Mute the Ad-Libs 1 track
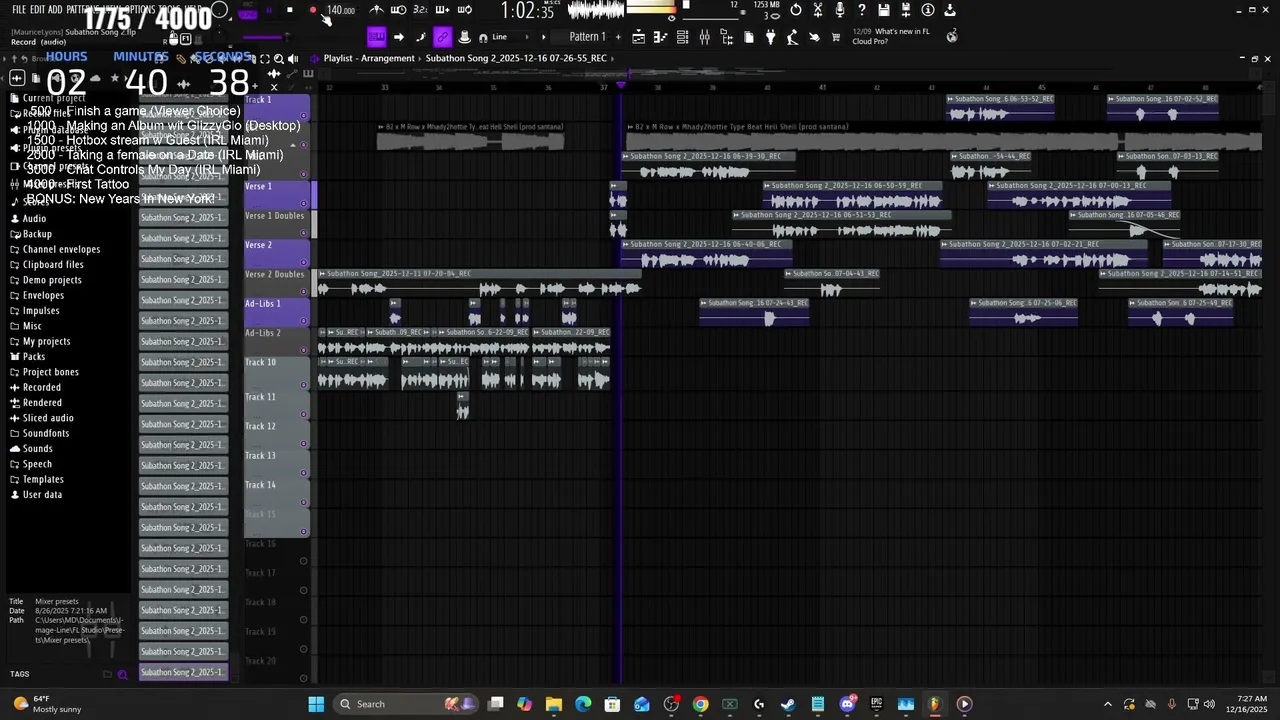The height and width of the screenshot is (720, 1280). [304, 319]
